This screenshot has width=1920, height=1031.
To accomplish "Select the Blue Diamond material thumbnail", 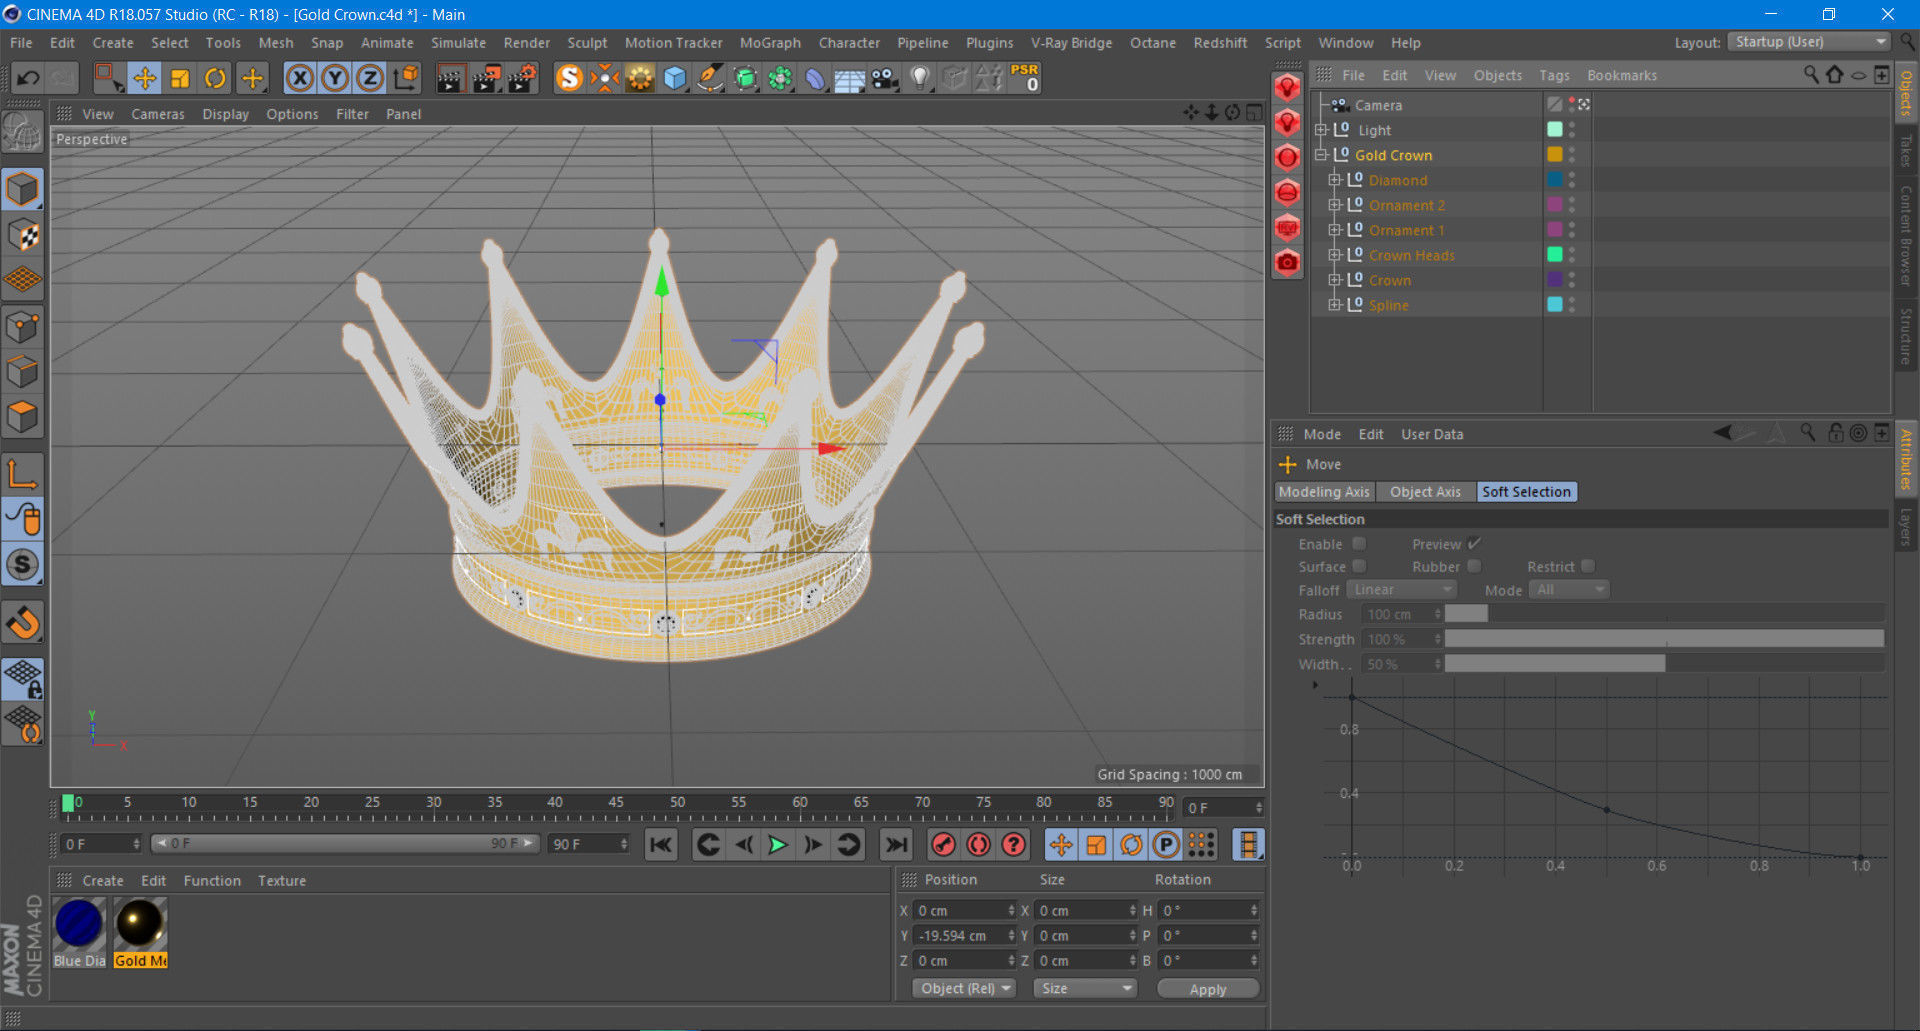I will (79, 932).
